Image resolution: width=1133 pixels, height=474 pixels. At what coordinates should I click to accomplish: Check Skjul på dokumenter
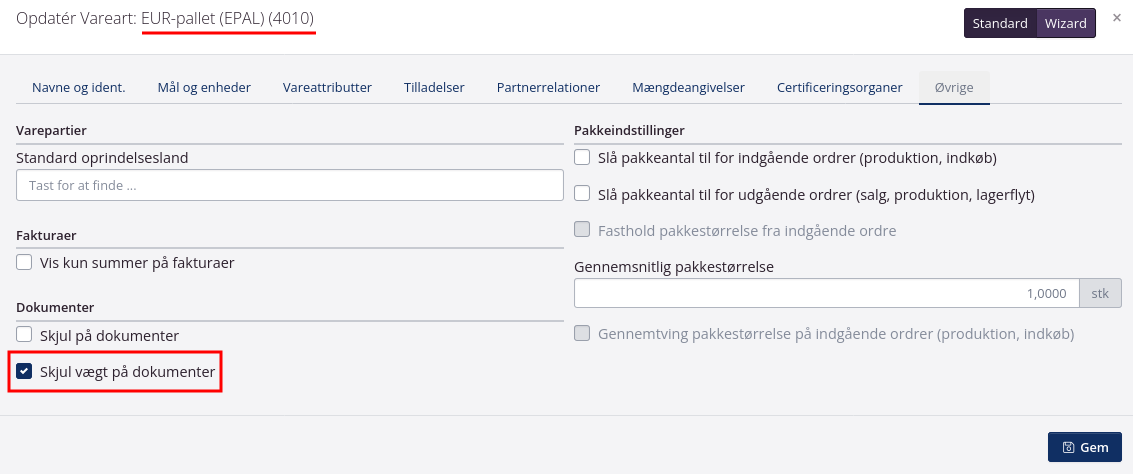click(x=25, y=335)
